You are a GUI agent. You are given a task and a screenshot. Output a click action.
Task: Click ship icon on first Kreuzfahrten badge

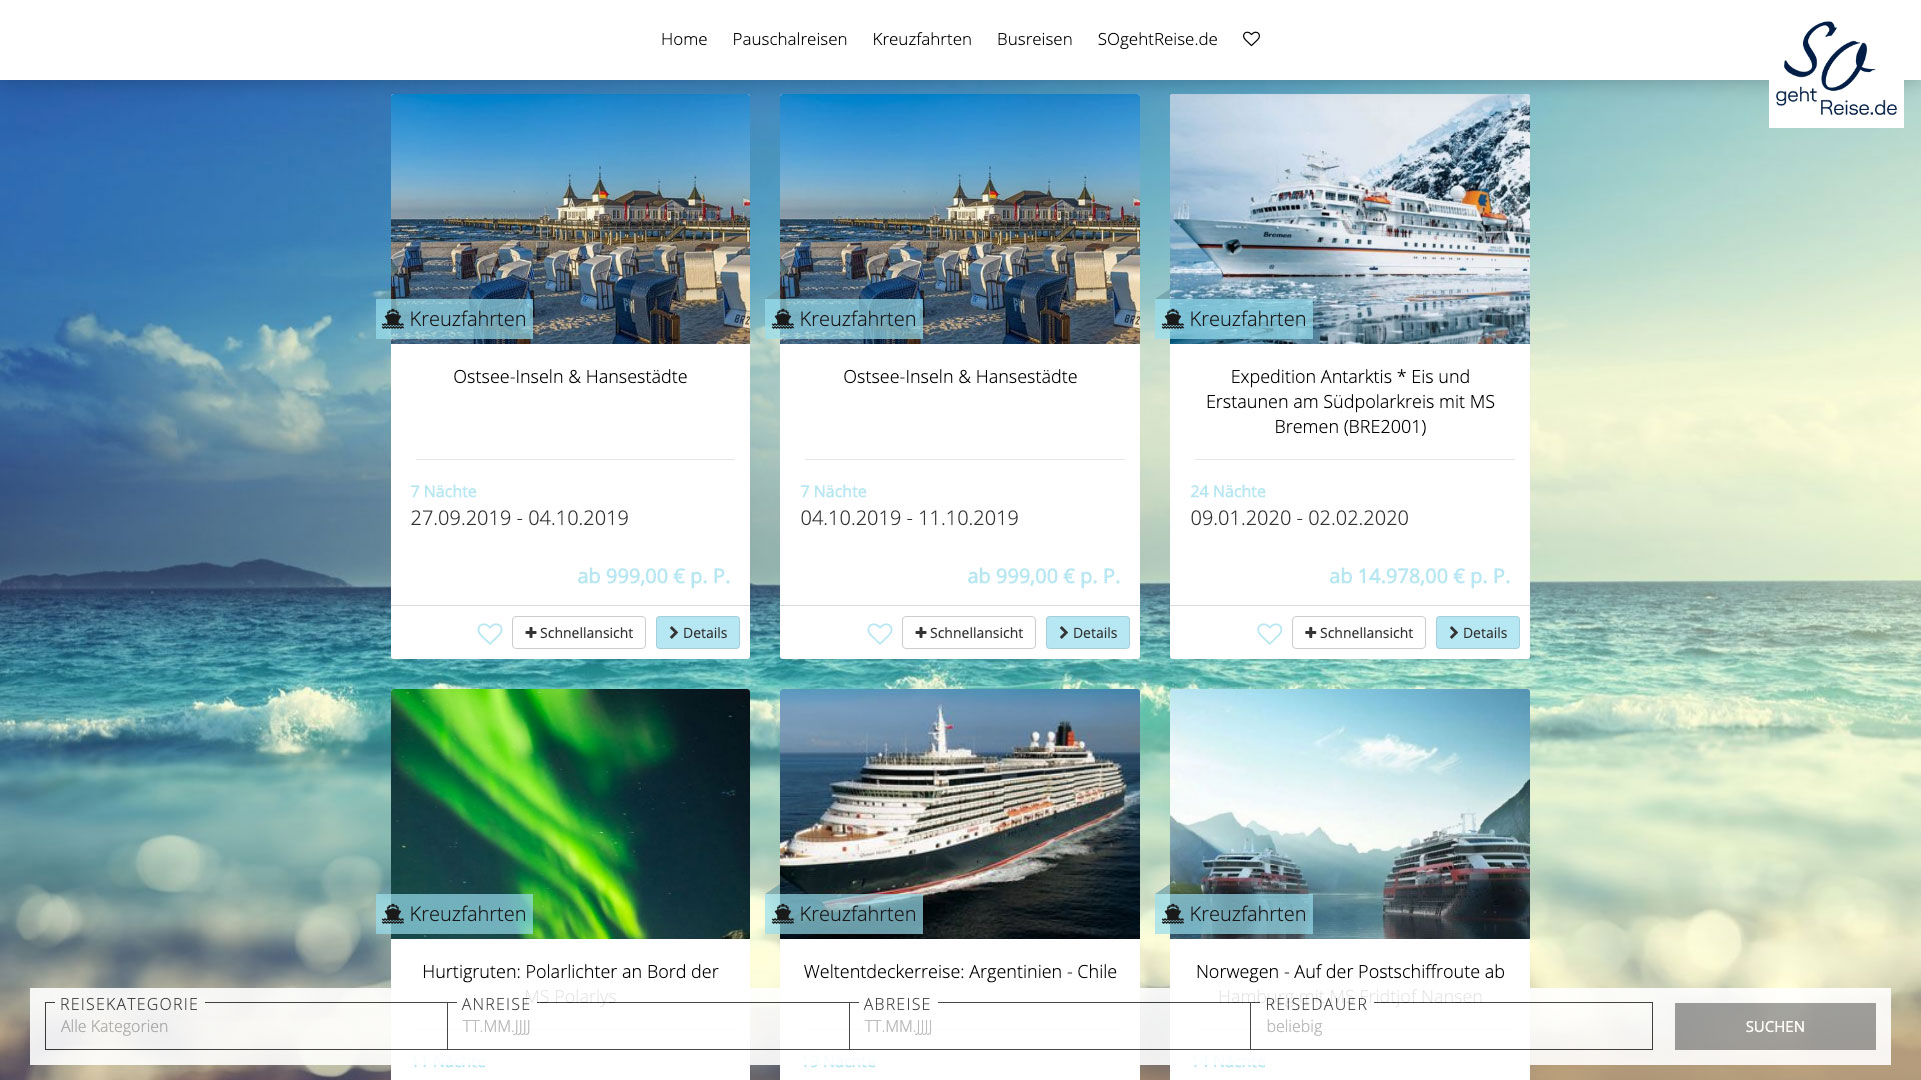[x=393, y=319]
